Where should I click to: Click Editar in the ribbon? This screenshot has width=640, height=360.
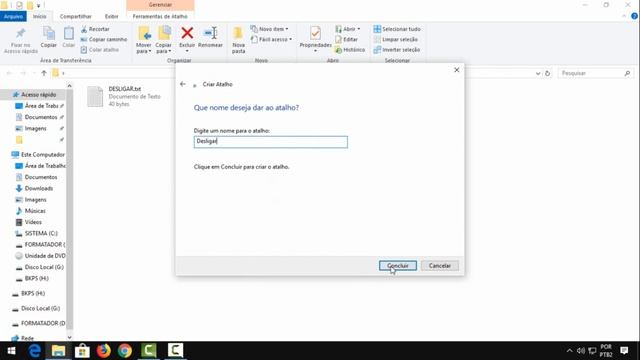tap(346, 39)
